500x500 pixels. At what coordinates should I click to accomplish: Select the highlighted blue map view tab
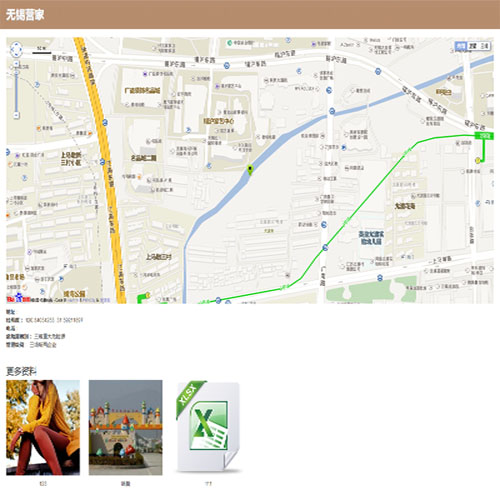[x=460, y=46]
